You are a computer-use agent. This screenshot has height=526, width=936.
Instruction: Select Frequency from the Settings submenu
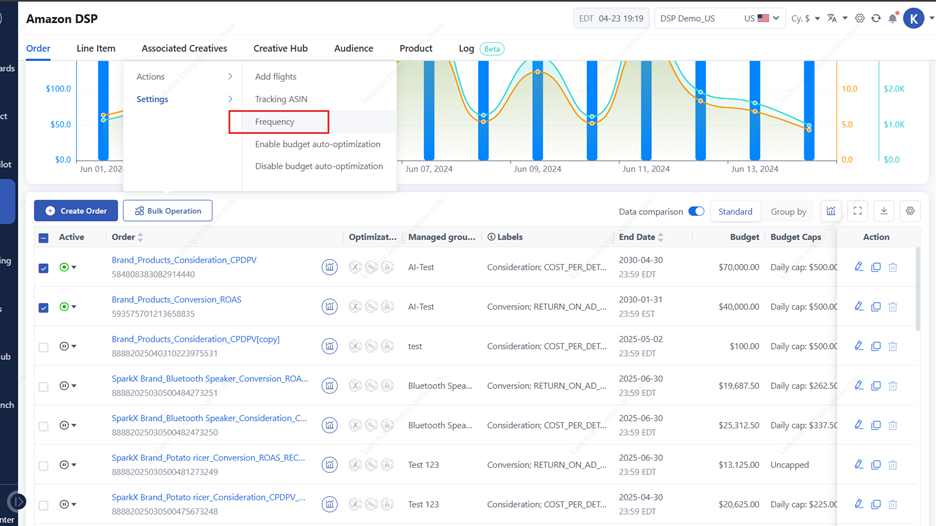point(275,122)
